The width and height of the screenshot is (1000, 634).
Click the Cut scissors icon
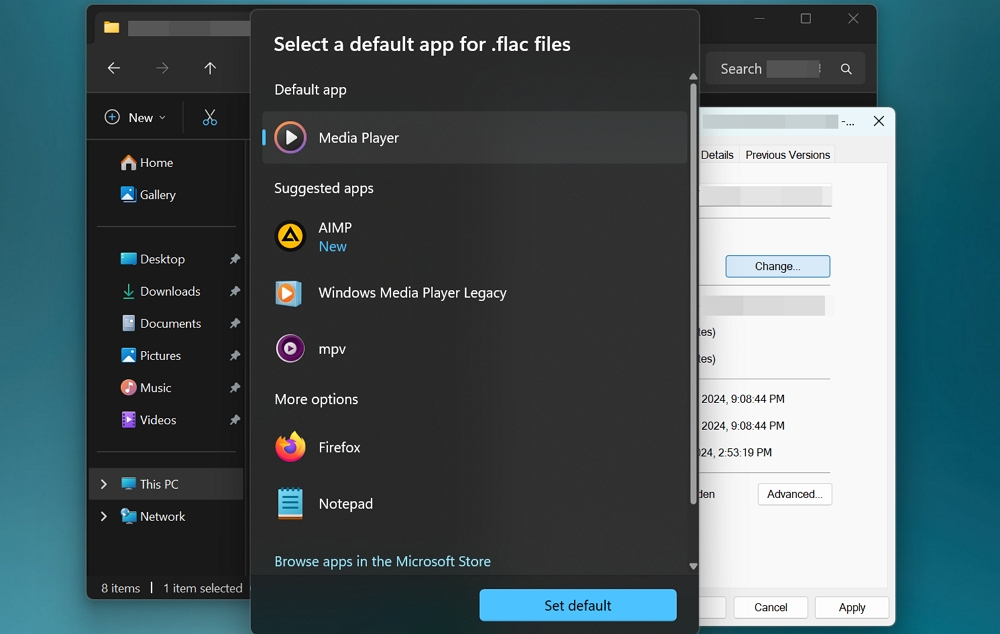(210, 117)
